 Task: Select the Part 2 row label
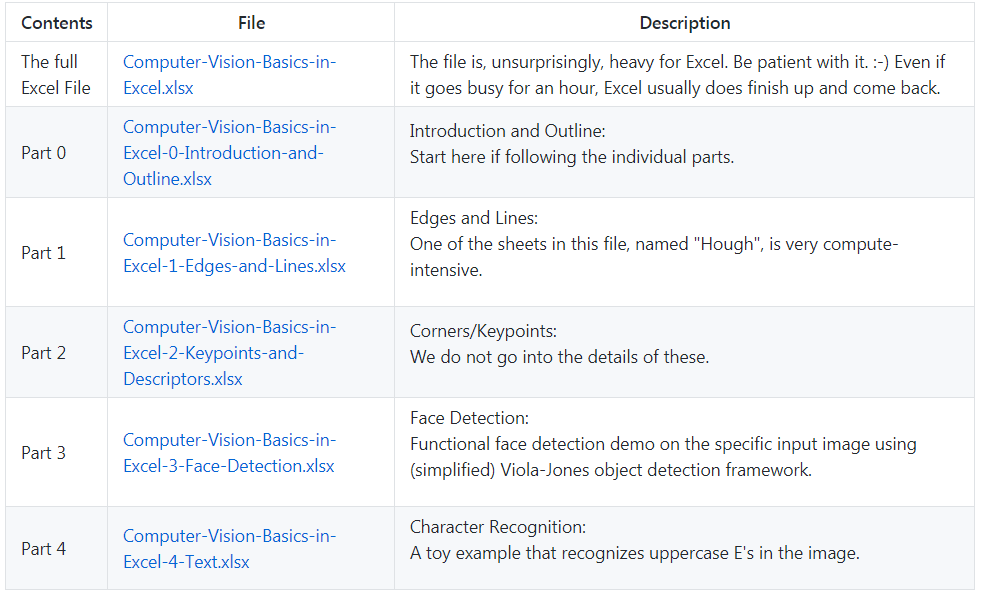click(x=44, y=353)
